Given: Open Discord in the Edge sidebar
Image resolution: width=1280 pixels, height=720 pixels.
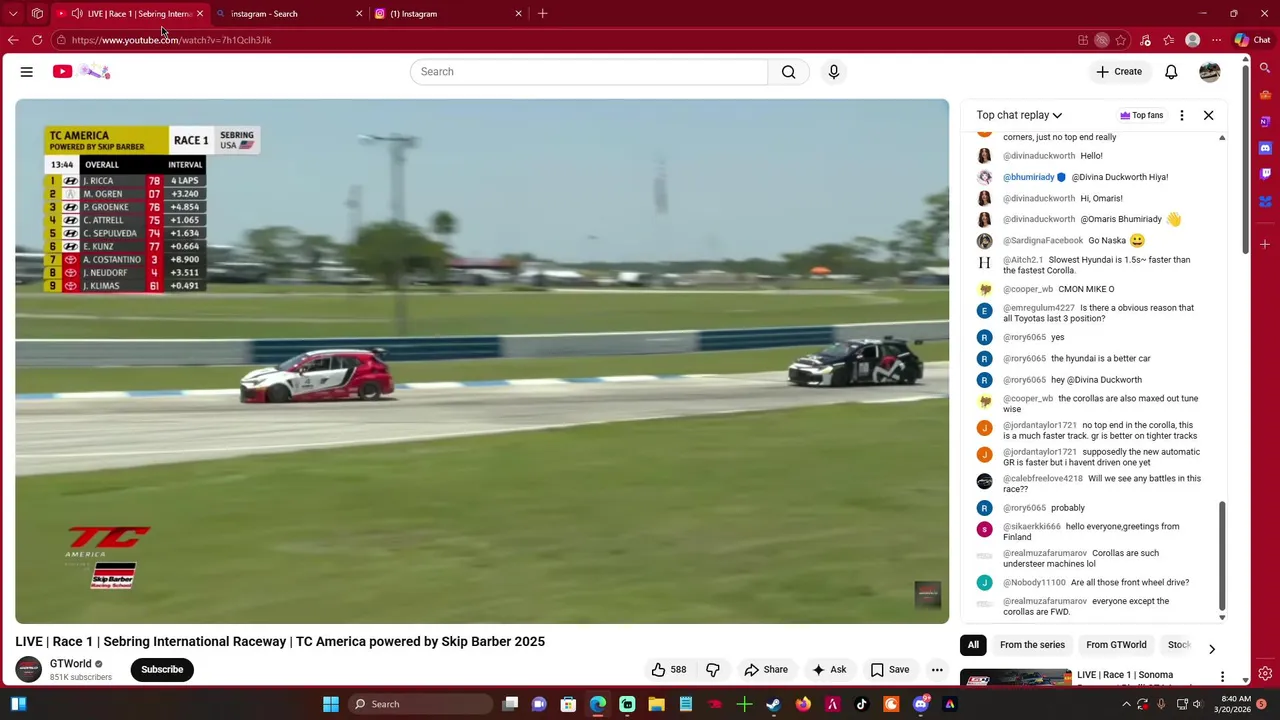Looking at the screenshot, I should point(1265,148).
